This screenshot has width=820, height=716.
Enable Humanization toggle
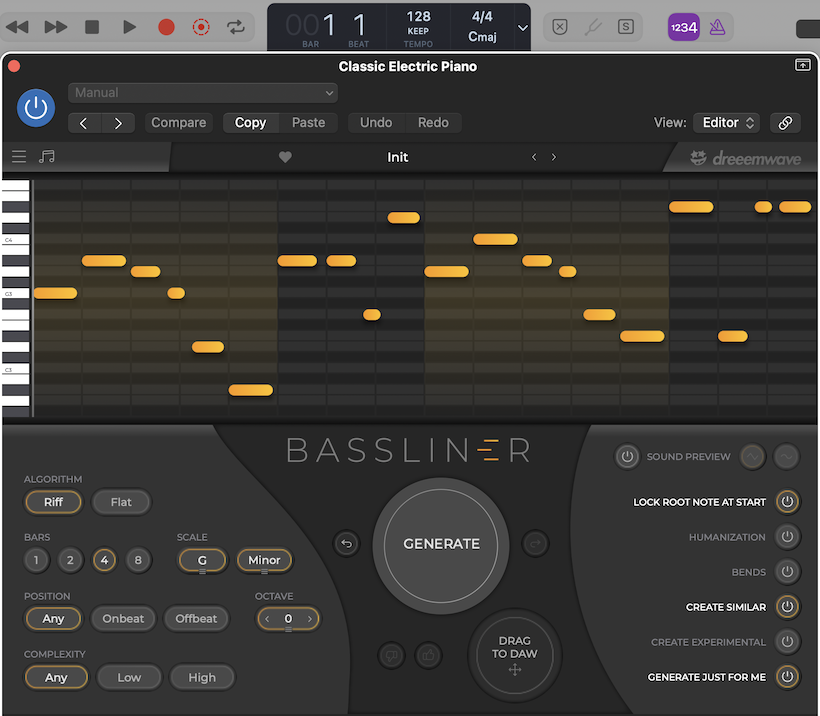pos(787,537)
